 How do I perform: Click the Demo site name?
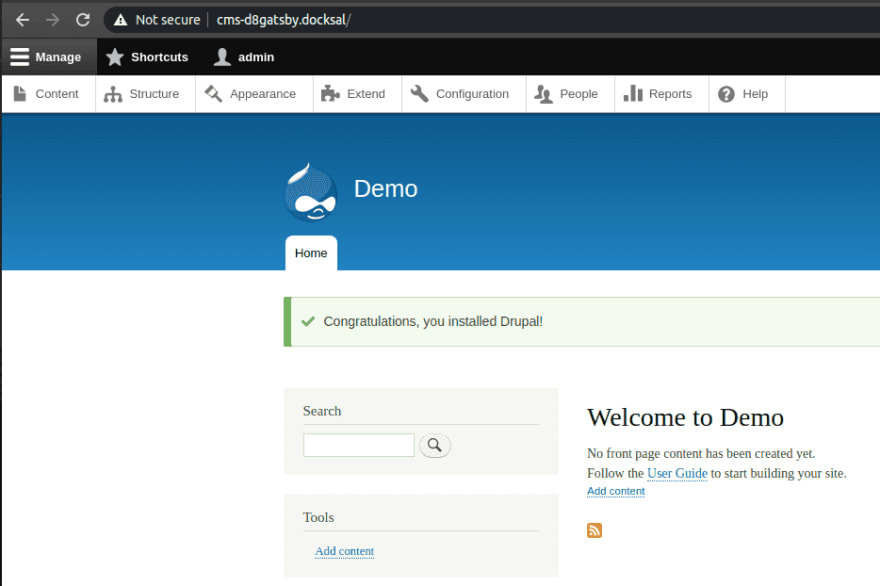tap(386, 189)
